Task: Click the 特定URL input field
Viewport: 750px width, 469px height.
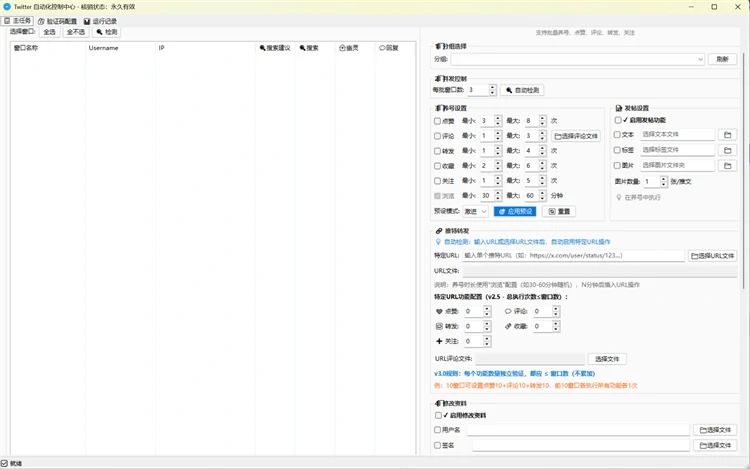Action: pos(573,256)
